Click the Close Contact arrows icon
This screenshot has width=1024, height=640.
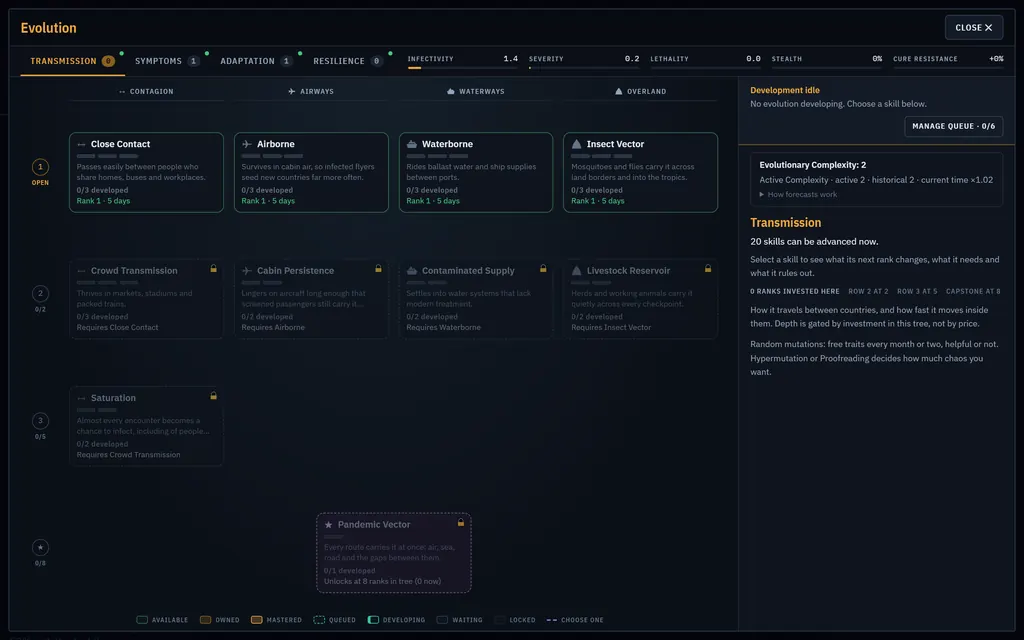coord(82,144)
